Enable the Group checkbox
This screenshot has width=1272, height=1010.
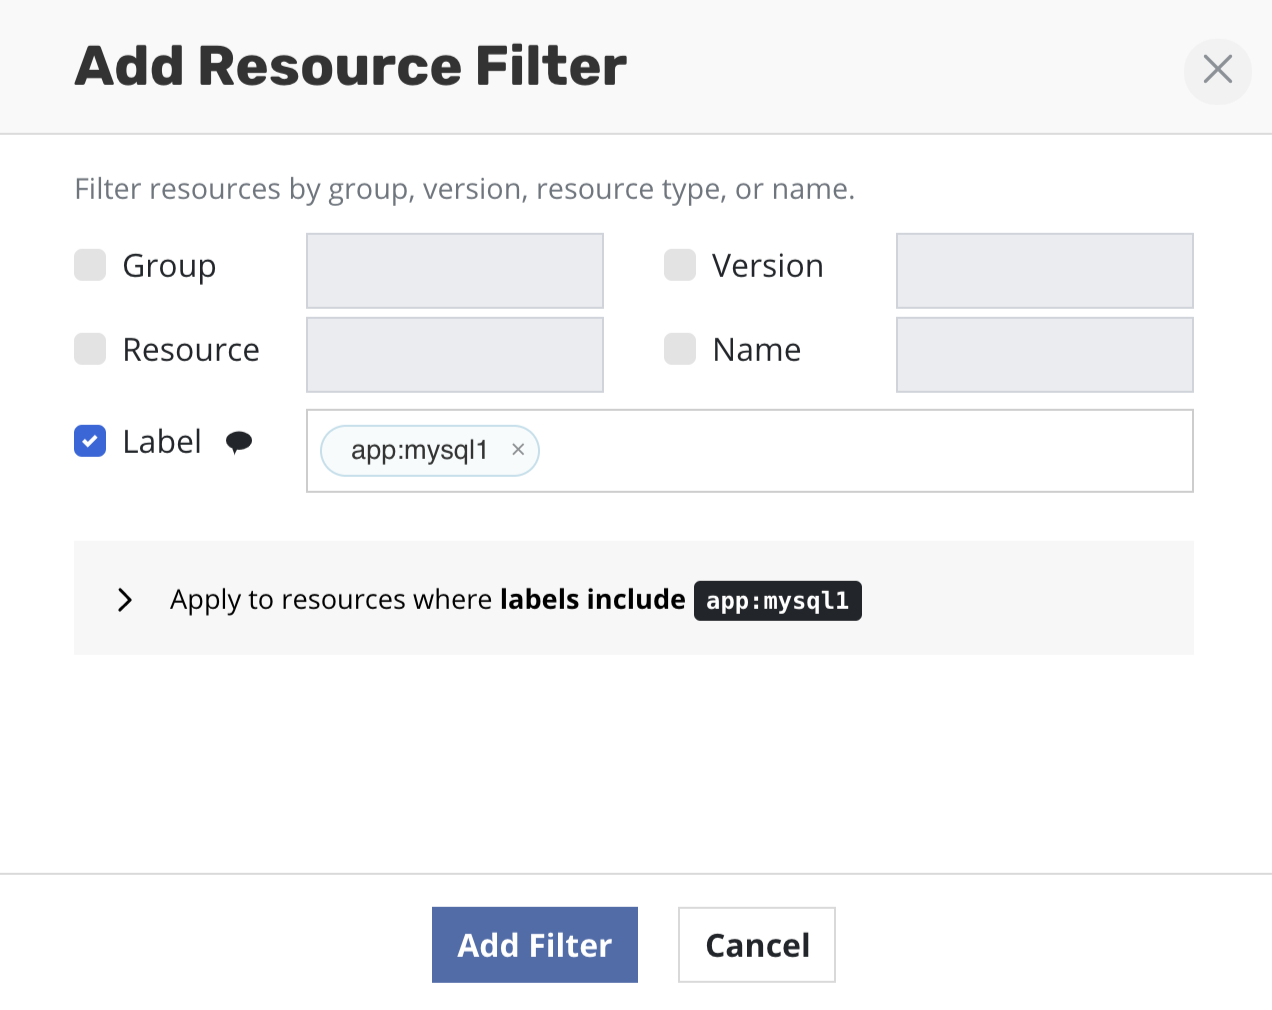pyautogui.click(x=90, y=266)
